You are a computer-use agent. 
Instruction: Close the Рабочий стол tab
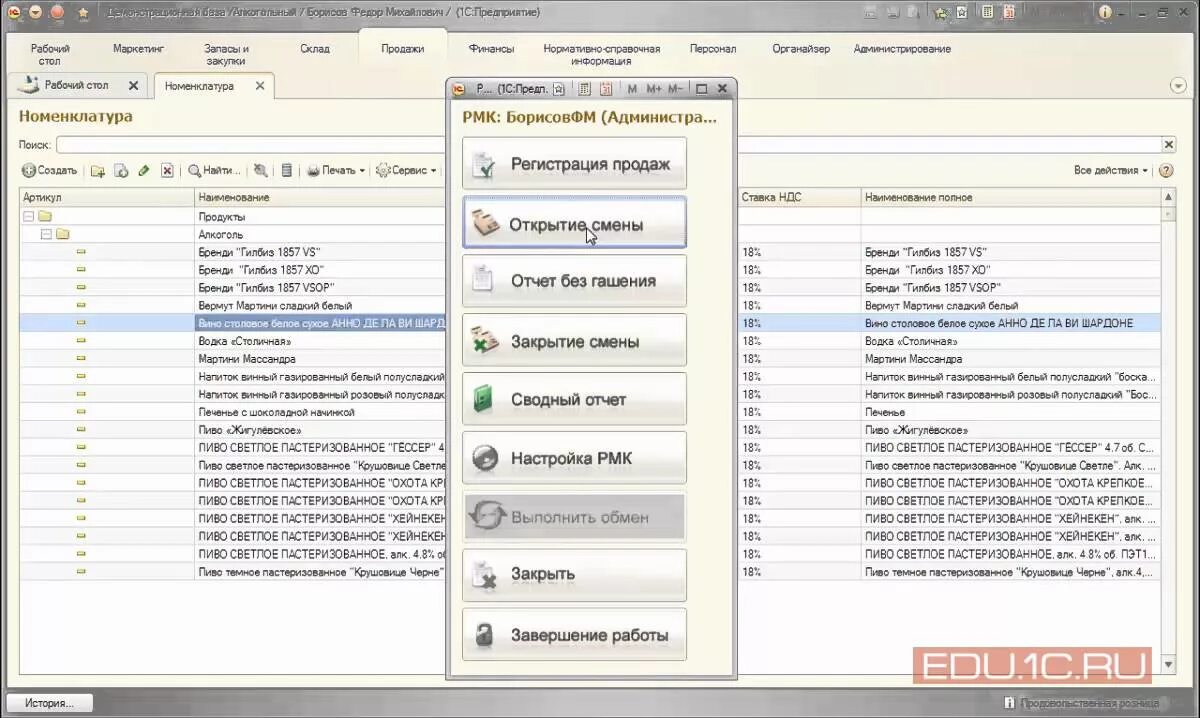(133, 86)
